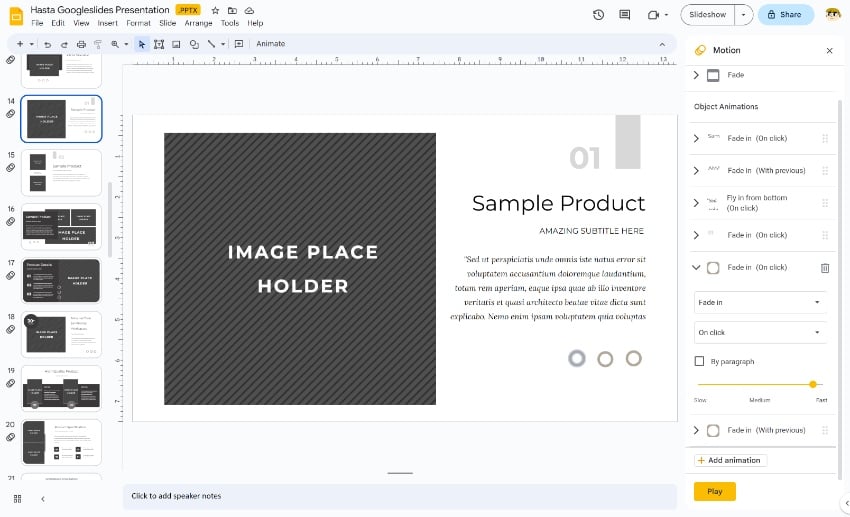Open the On click trigger dropdown
The image size is (850, 517).
[760, 332]
